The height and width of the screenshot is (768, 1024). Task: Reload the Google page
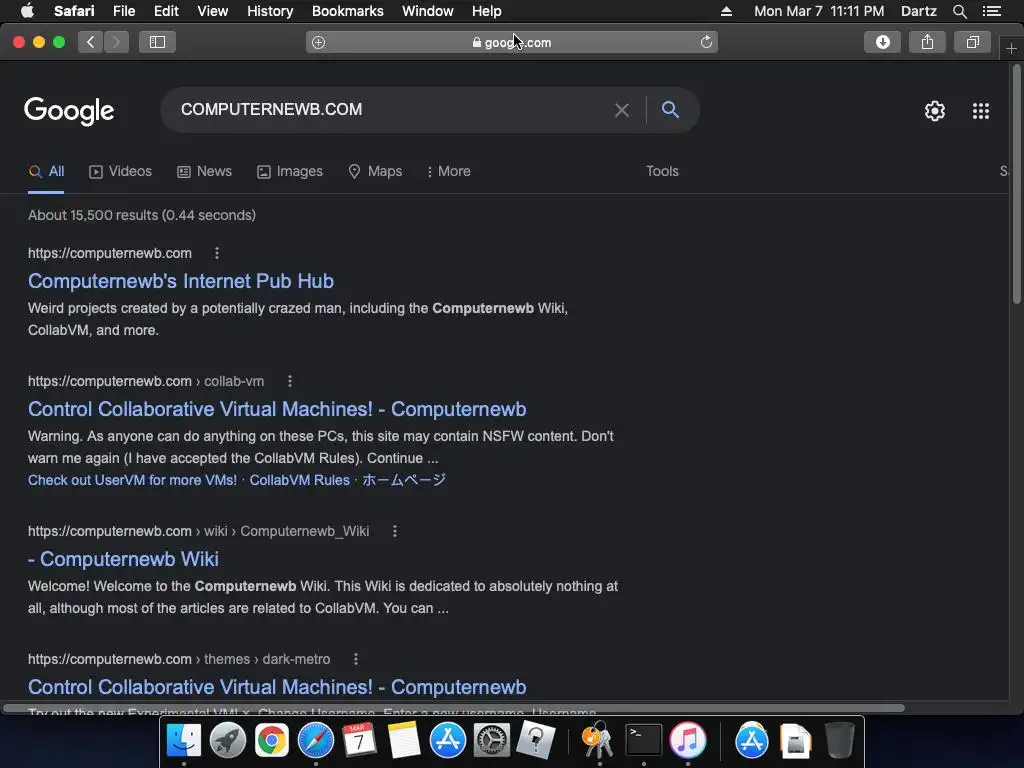point(706,42)
